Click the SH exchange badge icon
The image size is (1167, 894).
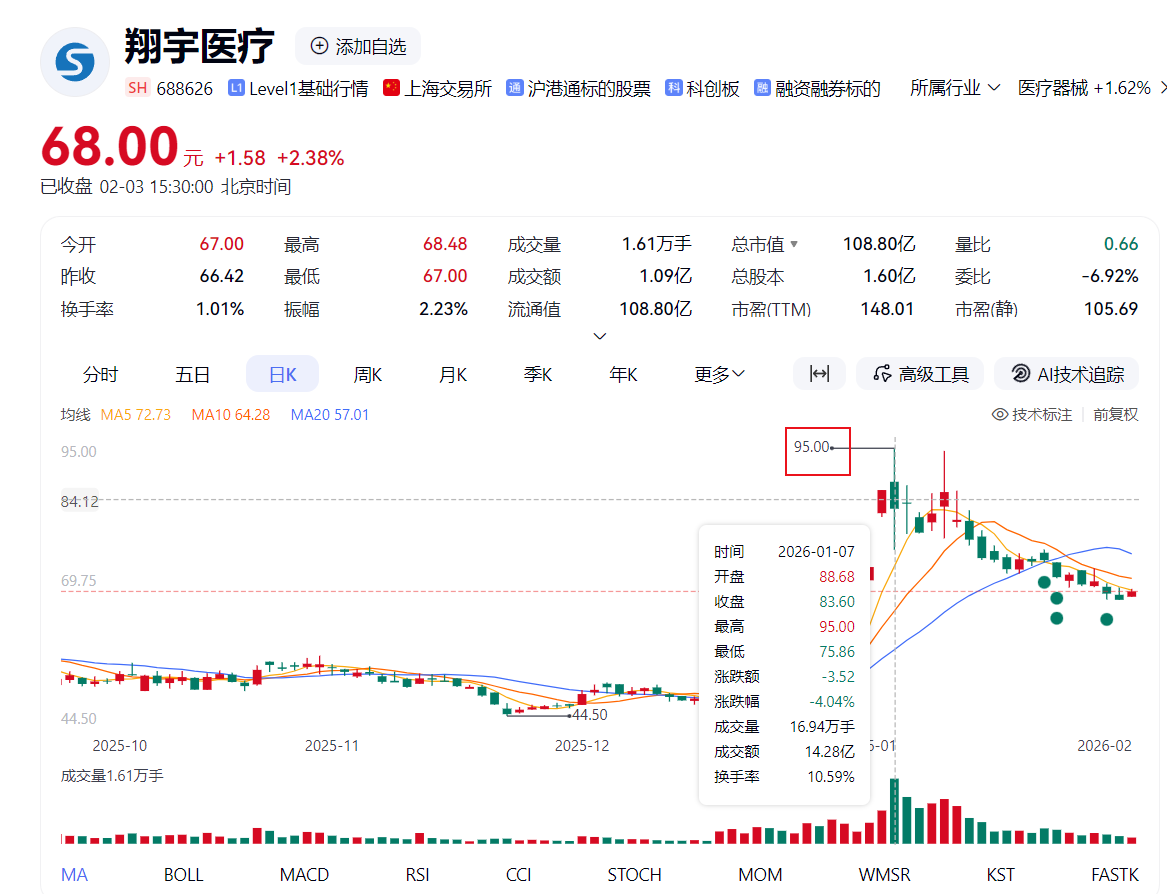pyautogui.click(x=137, y=88)
